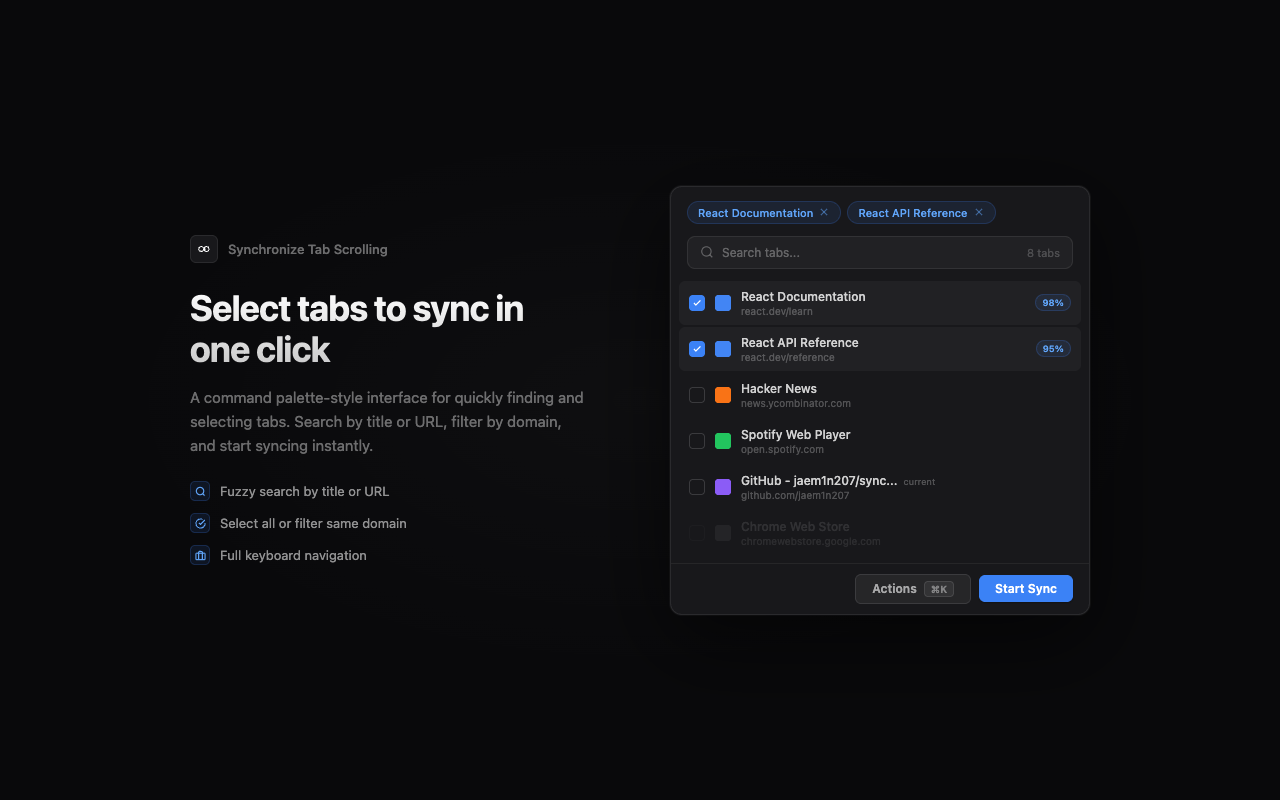Check the Chrome Web Store checkbox
Image resolution: width=1280 pixels, height=800 pixels.
click(x=697, y=533)
